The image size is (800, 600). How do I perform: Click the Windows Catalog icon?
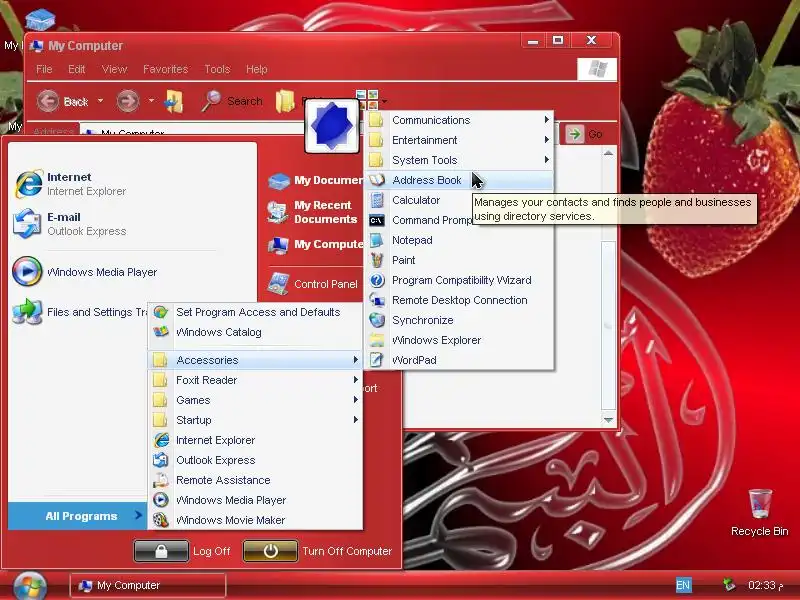pos(161,332)
